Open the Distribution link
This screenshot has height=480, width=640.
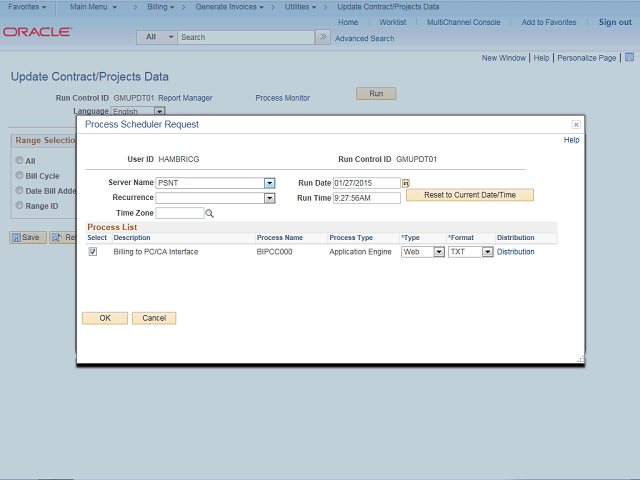click(x=515, y=252)
